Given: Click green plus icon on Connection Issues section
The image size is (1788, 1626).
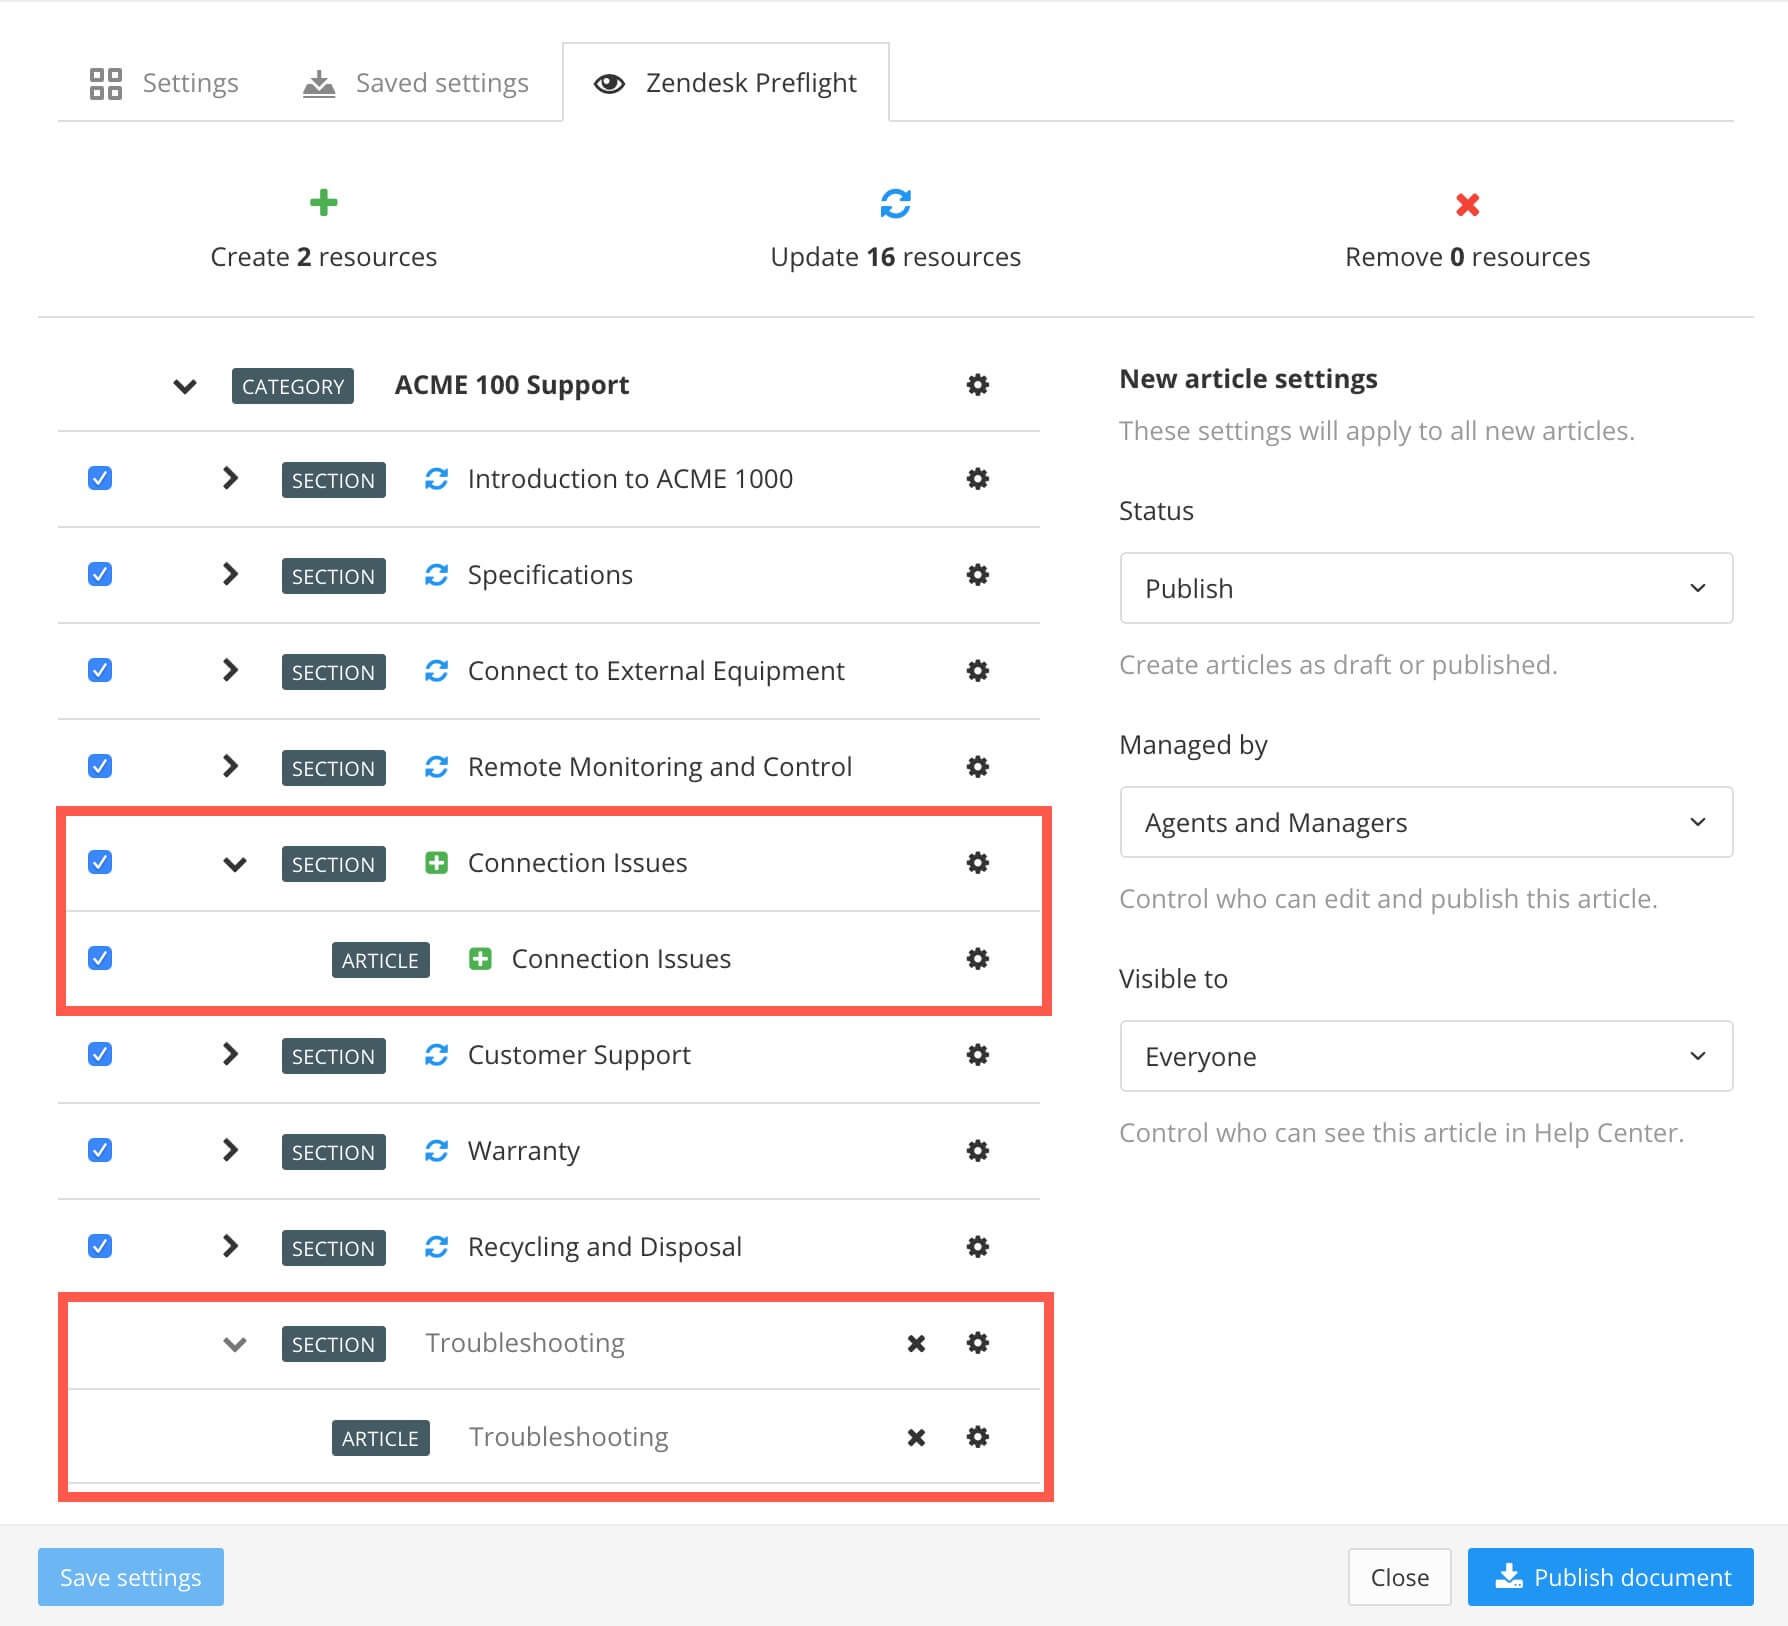Looking at the screenshot, I should 436,863.
